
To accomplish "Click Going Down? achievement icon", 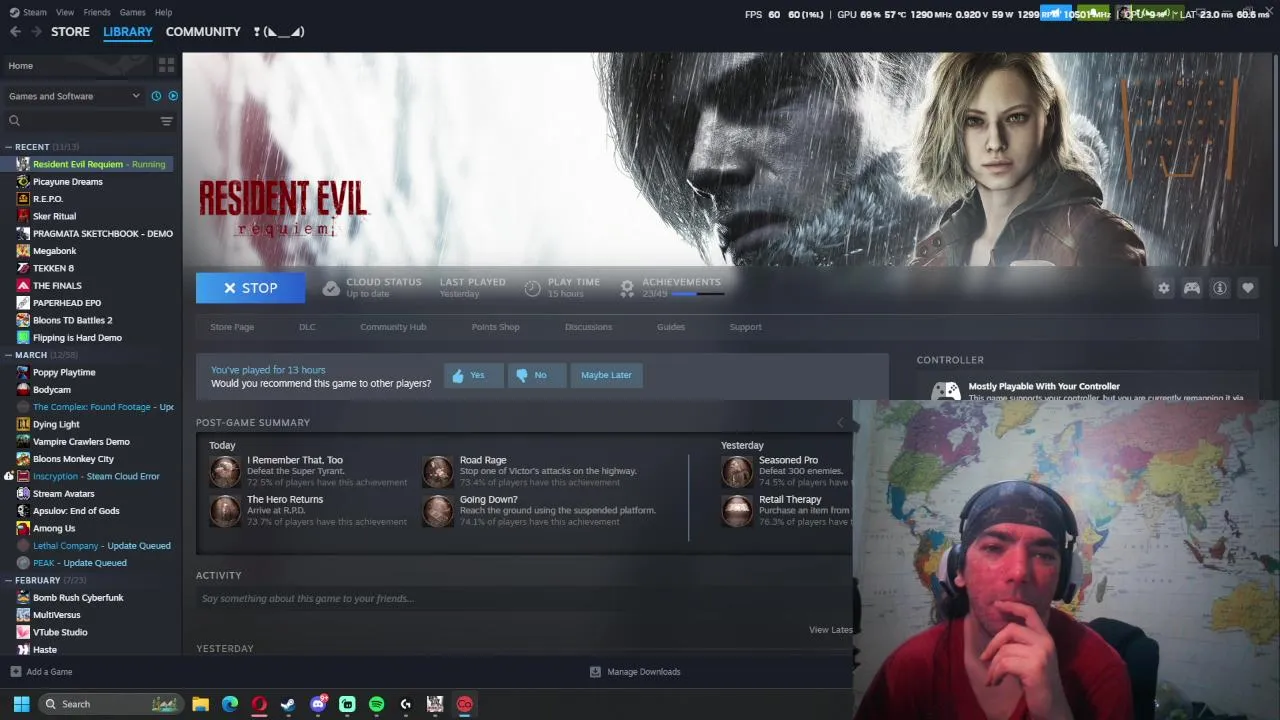I will [437, 510].
